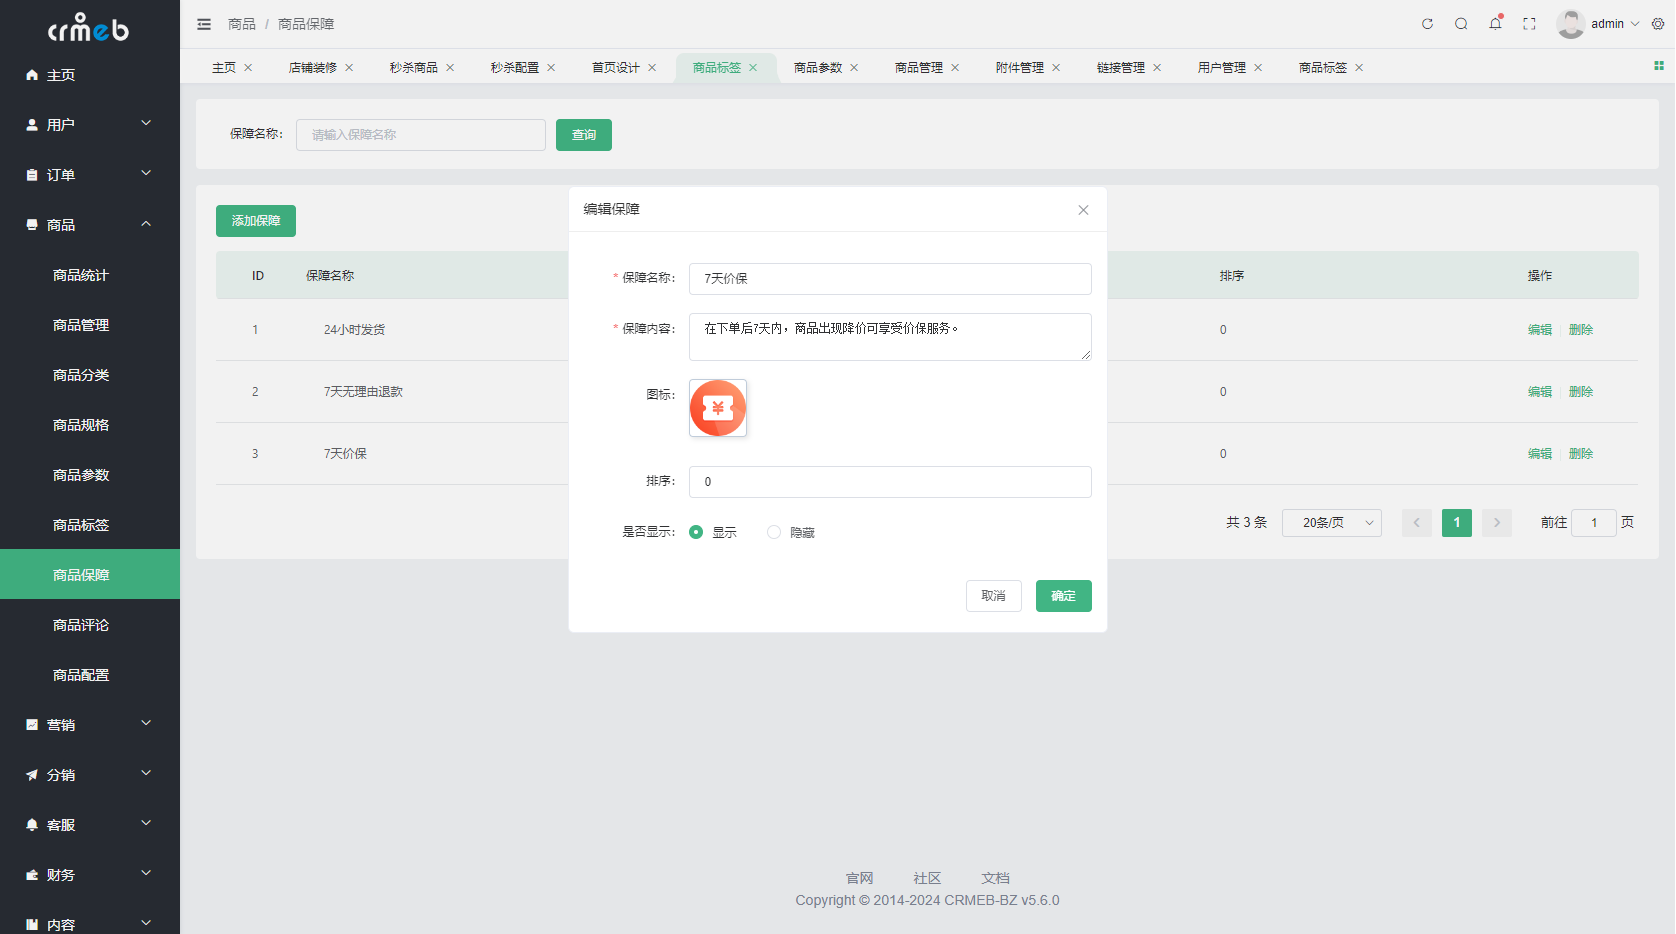Confirm the edit with the 确定 button
Screen dimensions: 1676x934
tap(1063, 595)
